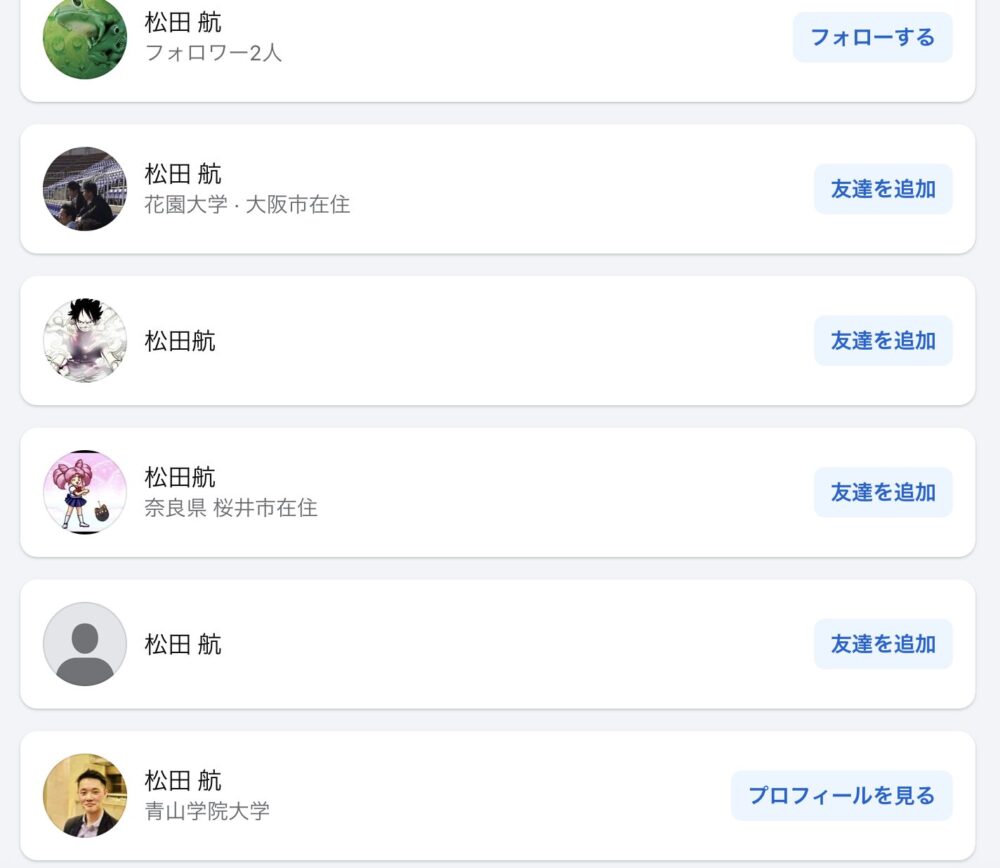
Task: Open the green frog profile picture
Action: point(85,37)
